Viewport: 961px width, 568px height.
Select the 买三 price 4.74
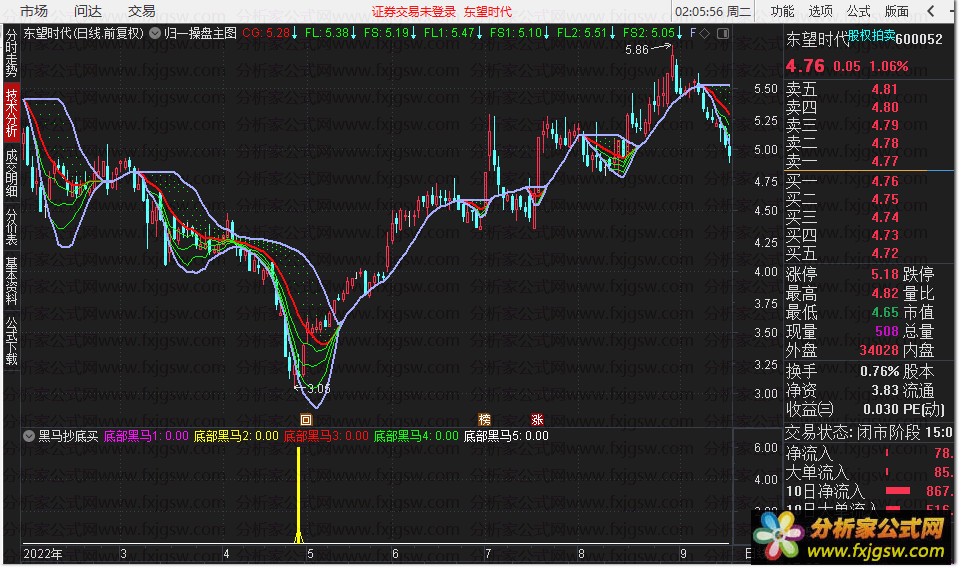tap(884, 217)
